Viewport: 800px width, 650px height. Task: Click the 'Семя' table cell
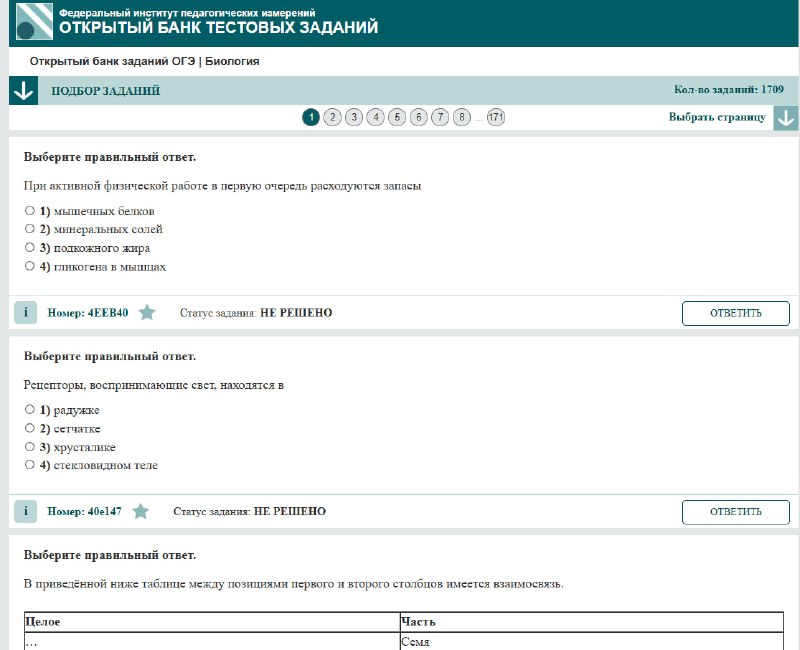pos(590,641)
